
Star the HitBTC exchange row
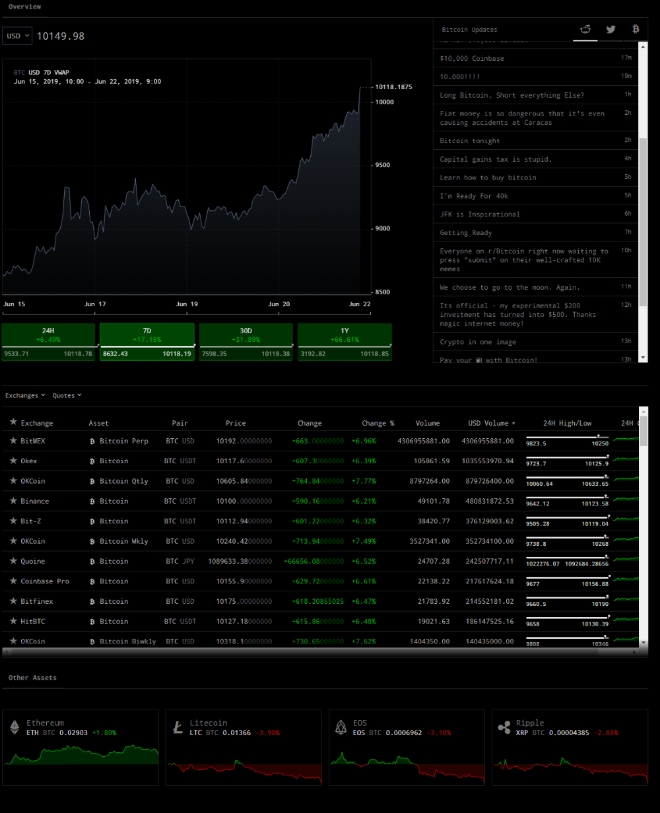[x=13, y=621]
